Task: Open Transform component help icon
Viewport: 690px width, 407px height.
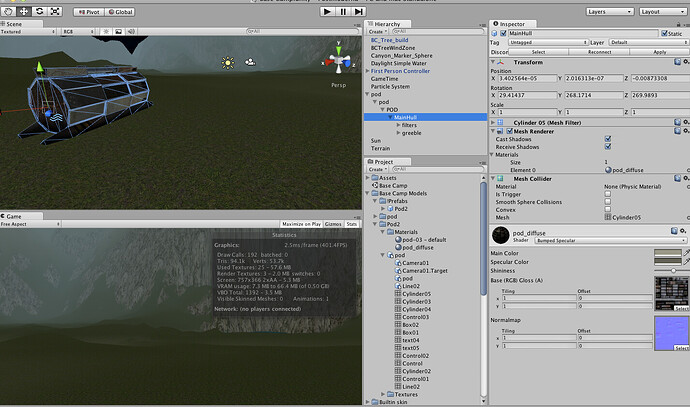Action: coord(677,62)
